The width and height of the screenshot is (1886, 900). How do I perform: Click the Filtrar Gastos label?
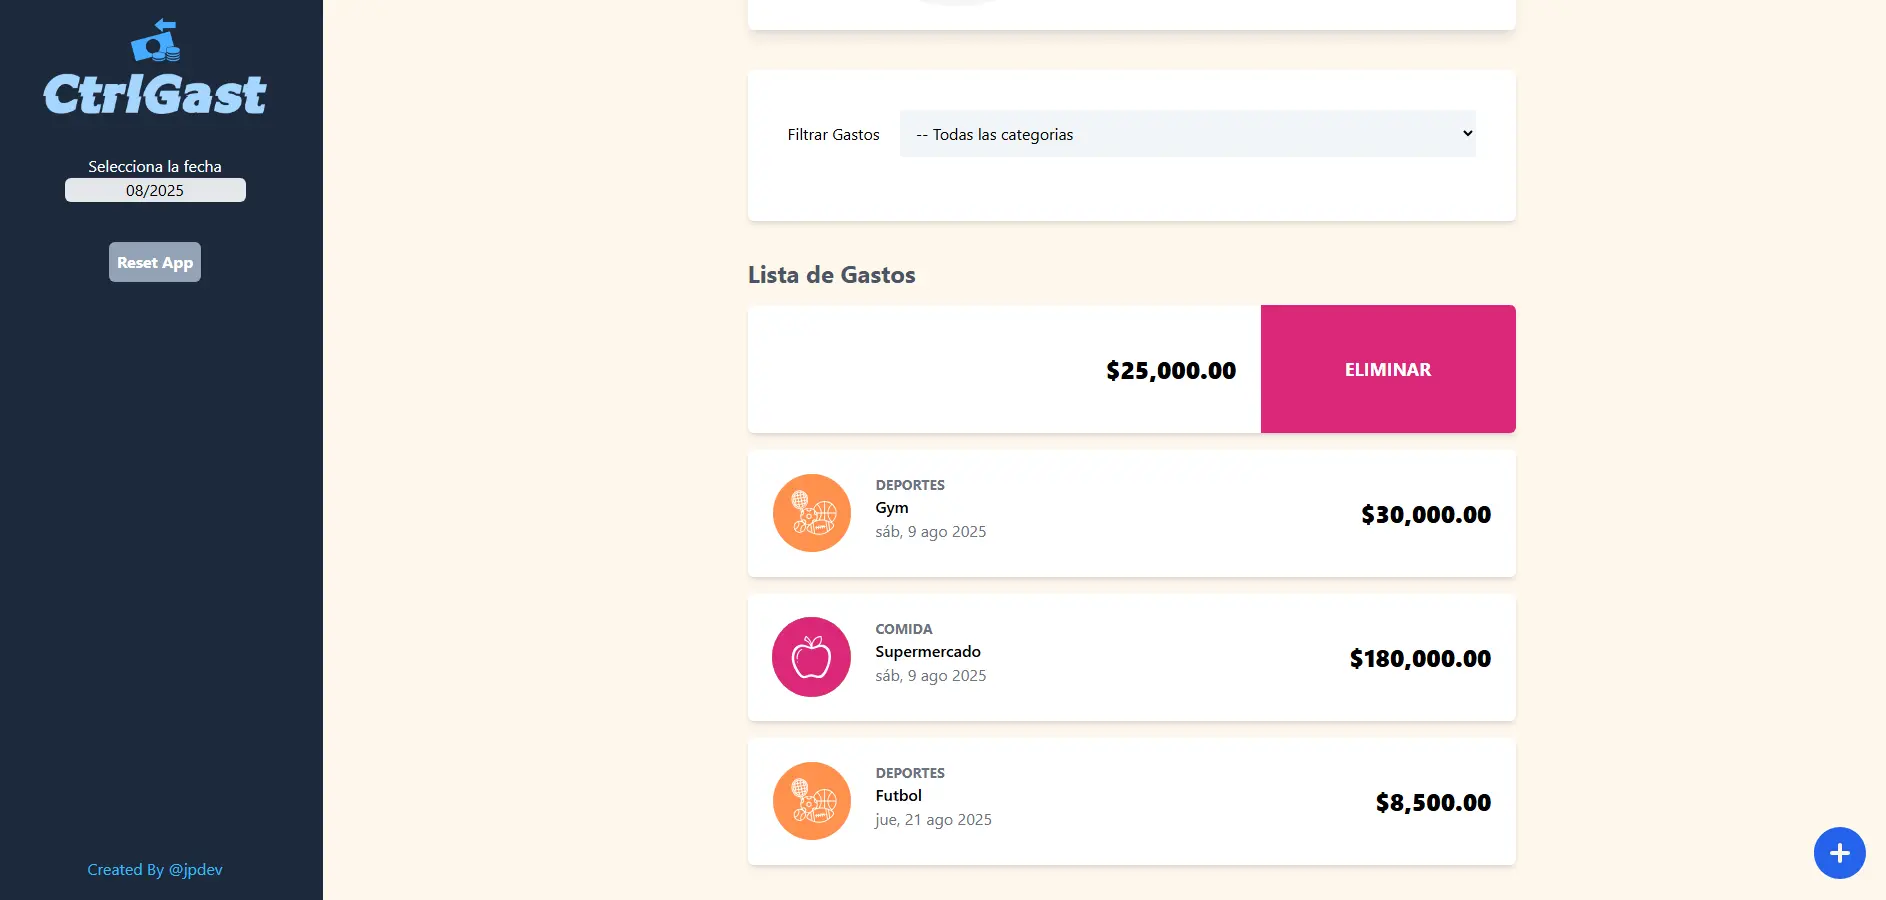coord(833,135)
